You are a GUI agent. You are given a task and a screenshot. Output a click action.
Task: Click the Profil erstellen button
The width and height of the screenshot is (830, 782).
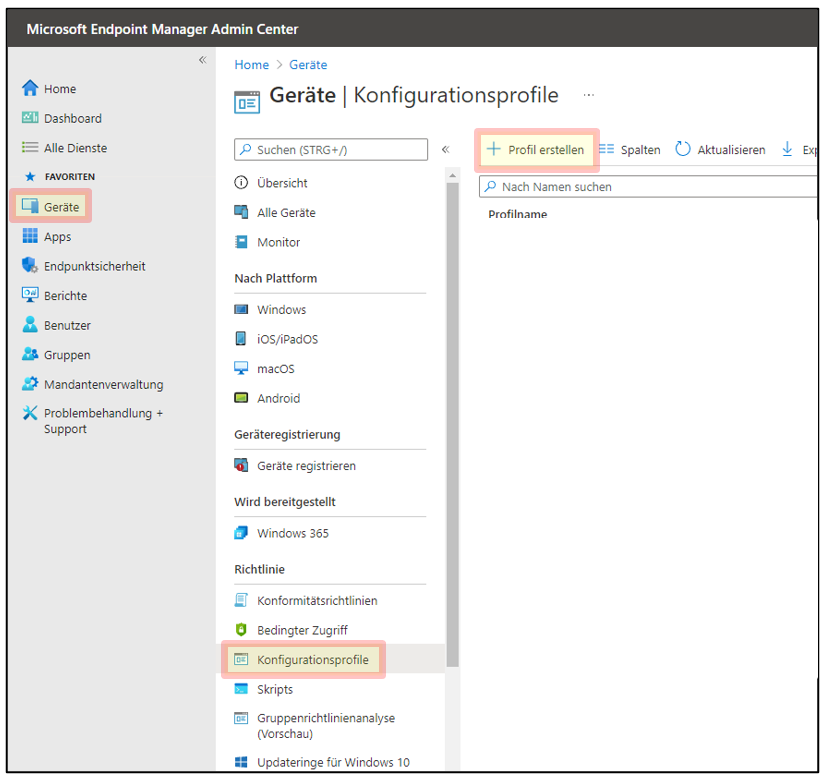tap(536, 150)
